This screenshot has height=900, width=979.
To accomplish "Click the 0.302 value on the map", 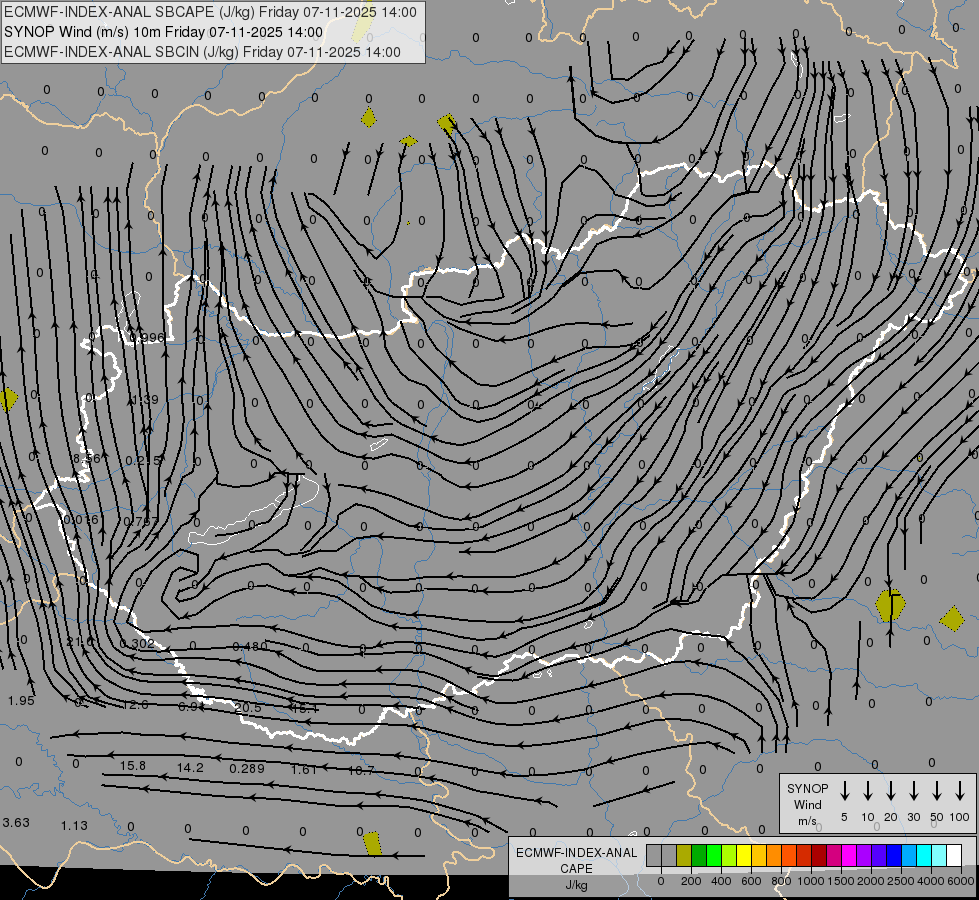I will [x=137, y=643].
